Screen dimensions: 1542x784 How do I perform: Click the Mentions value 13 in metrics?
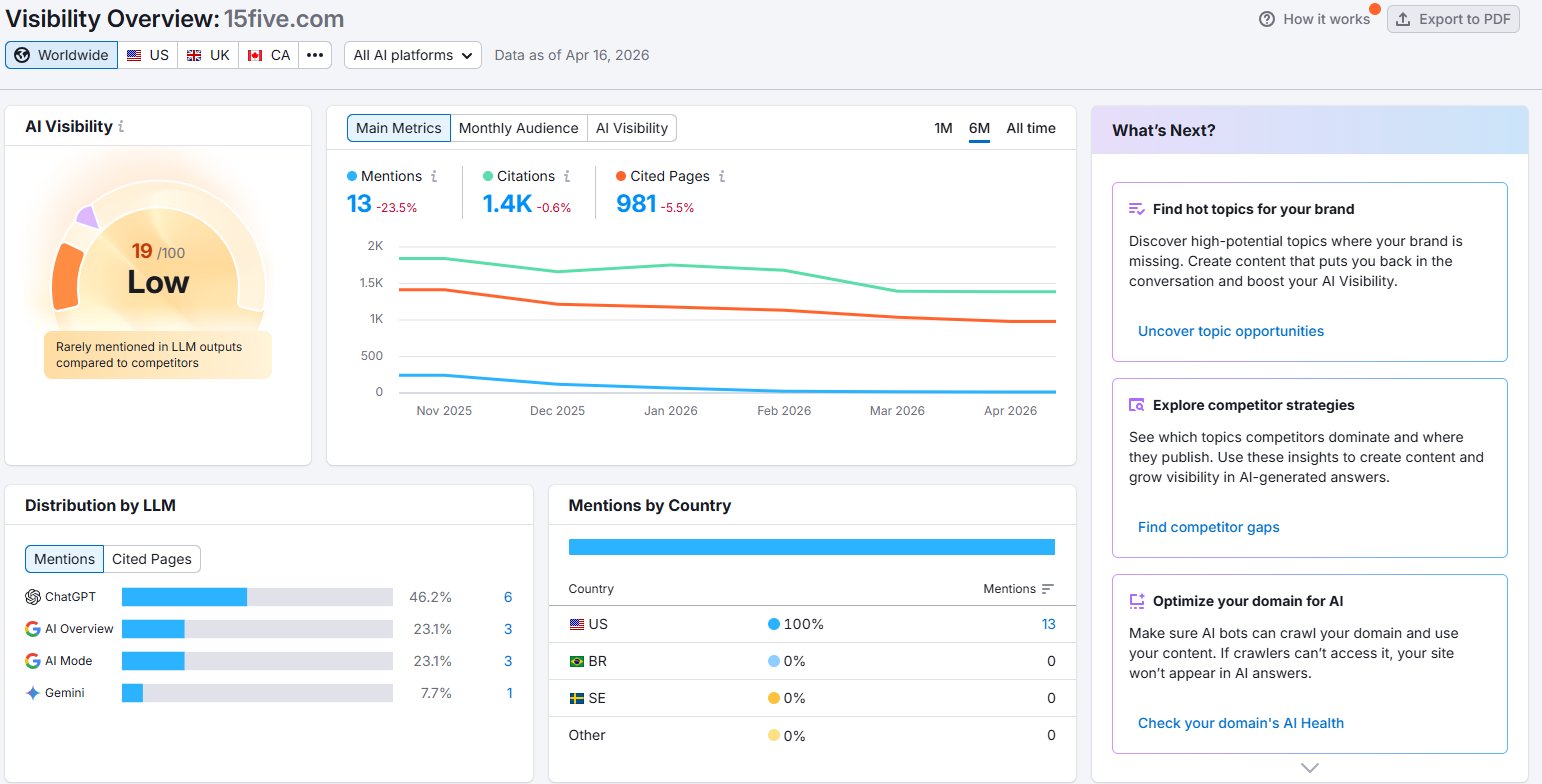tap(358, 204)
